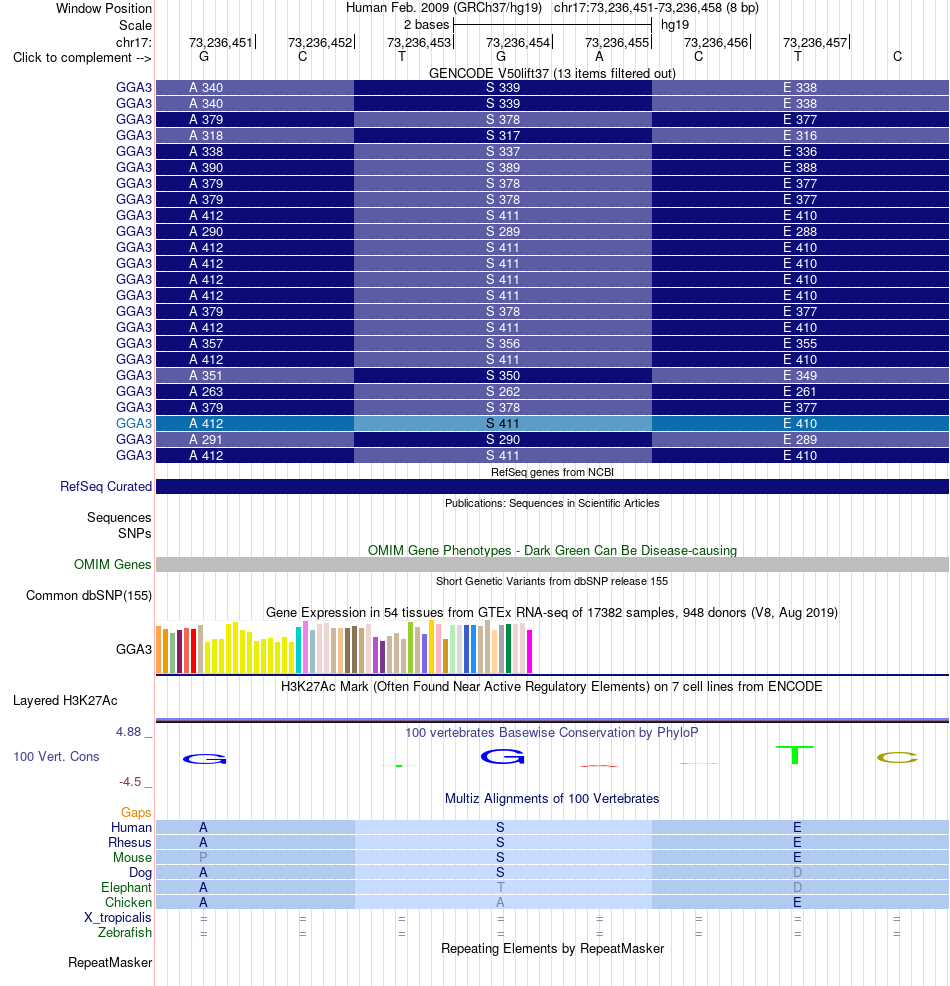The width and height of the screenshot is (950, 986).
Task: Select the Elephant alignment row label
Action: 126,887
